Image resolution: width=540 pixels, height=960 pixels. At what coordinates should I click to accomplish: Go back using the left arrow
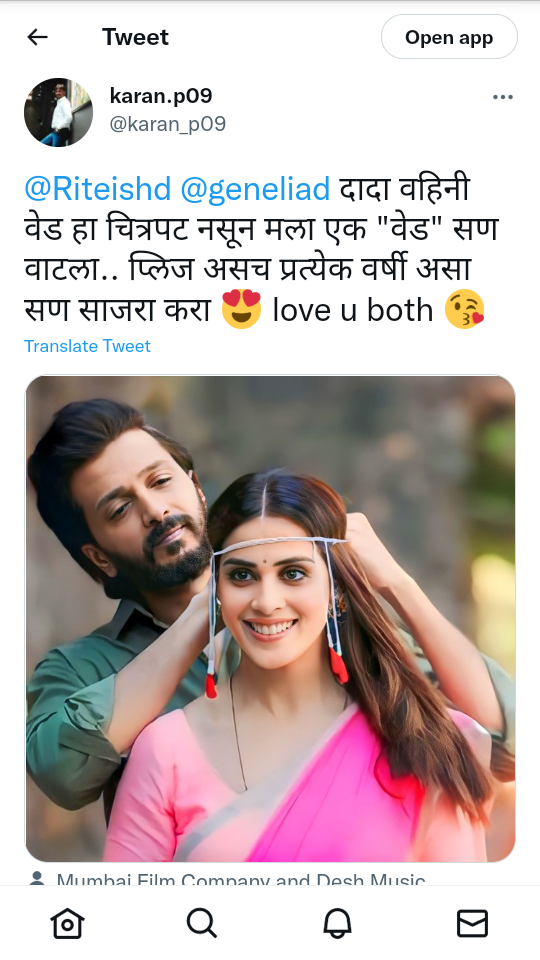(37, 37)
